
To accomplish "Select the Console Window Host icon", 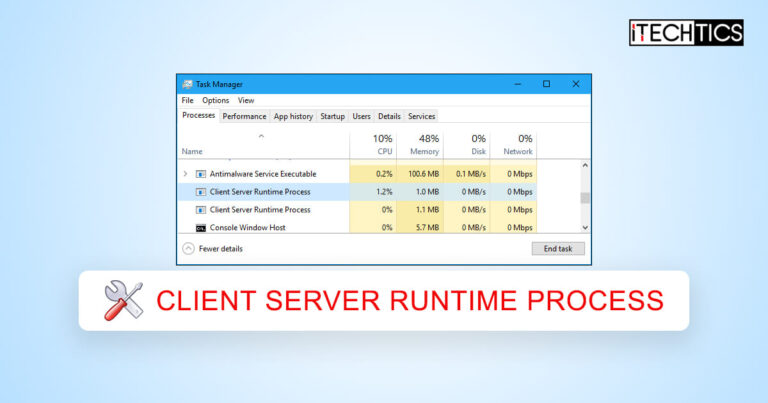I will pyautogui.click(x=200, y=228).
